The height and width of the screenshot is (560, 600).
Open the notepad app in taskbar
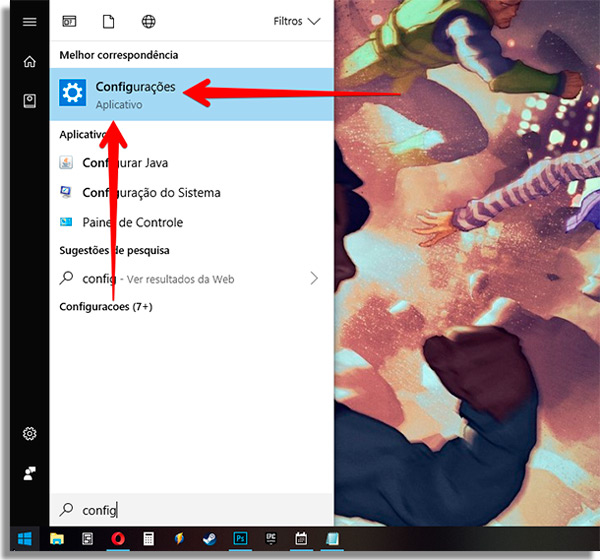332,539
